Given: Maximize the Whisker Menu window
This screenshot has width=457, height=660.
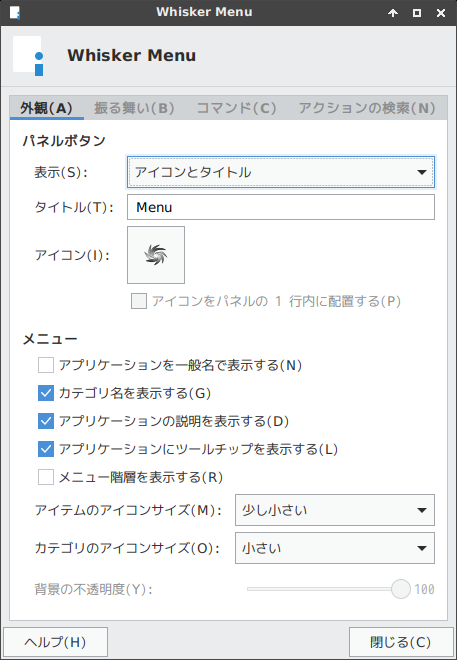Looking at the screenshot, I should (417, 13).
